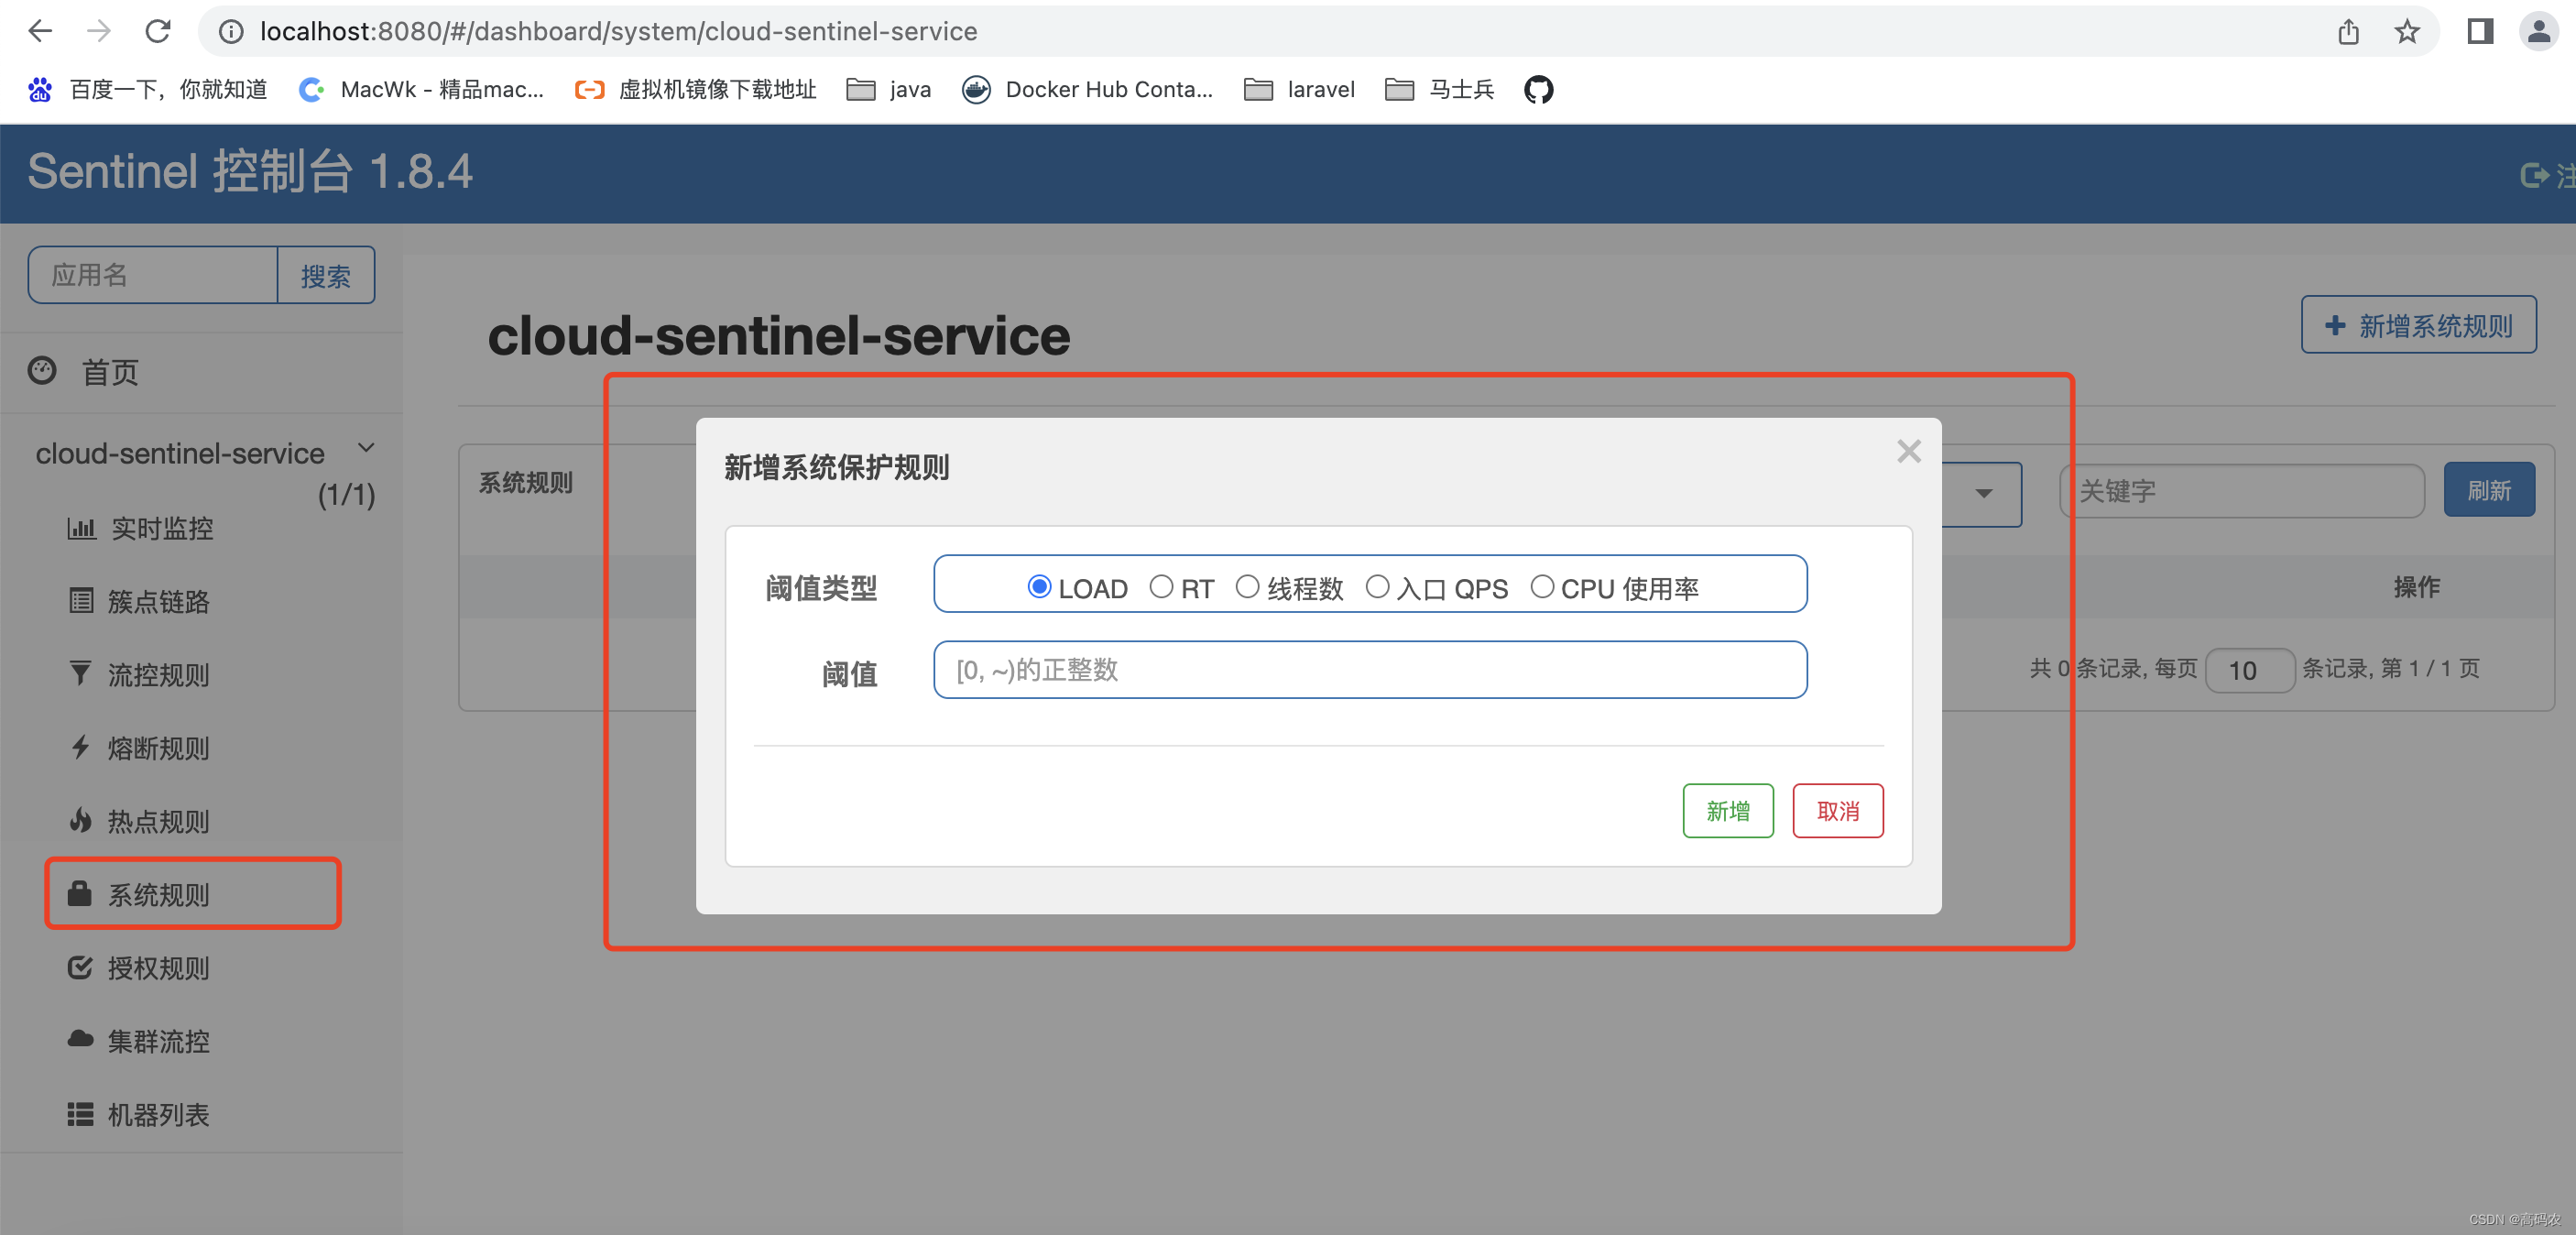The height and width of the screenshot is (1235, 2576).
Task: Bookmark this page with star icon
Action: coord(2407,32)
